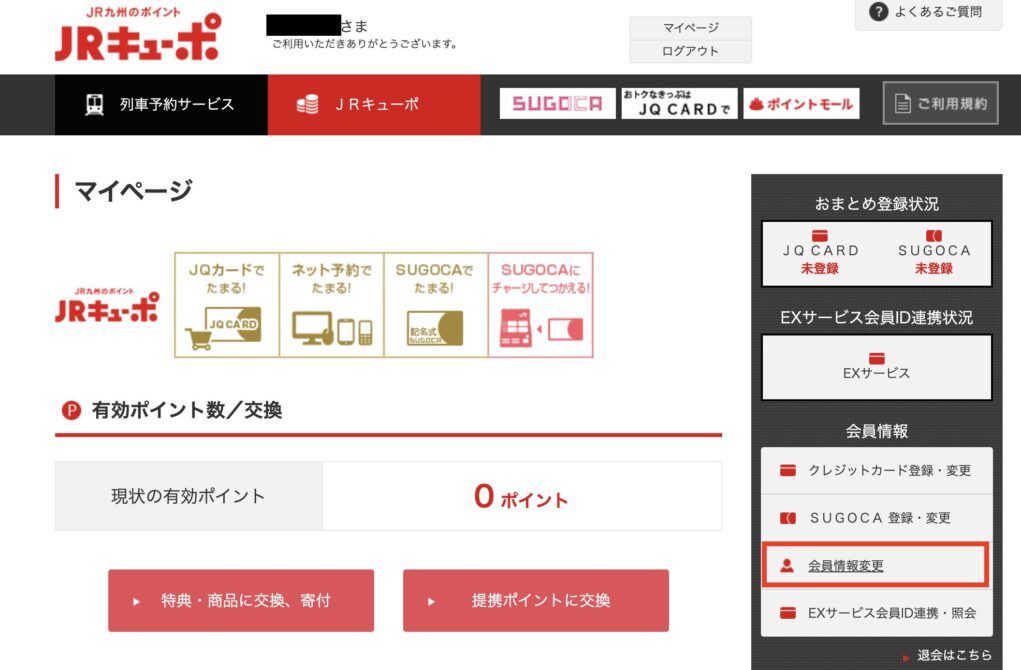The height and width of the screenshot is (670, 1021).
Task: Click the red P icon beside 有効ポイント数／交換
Action: point(71,410)
